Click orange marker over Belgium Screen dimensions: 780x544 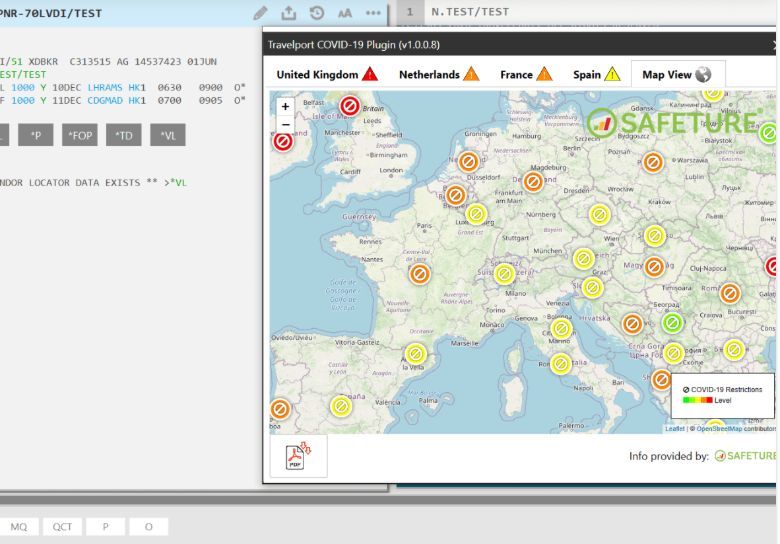coord(455,195)
